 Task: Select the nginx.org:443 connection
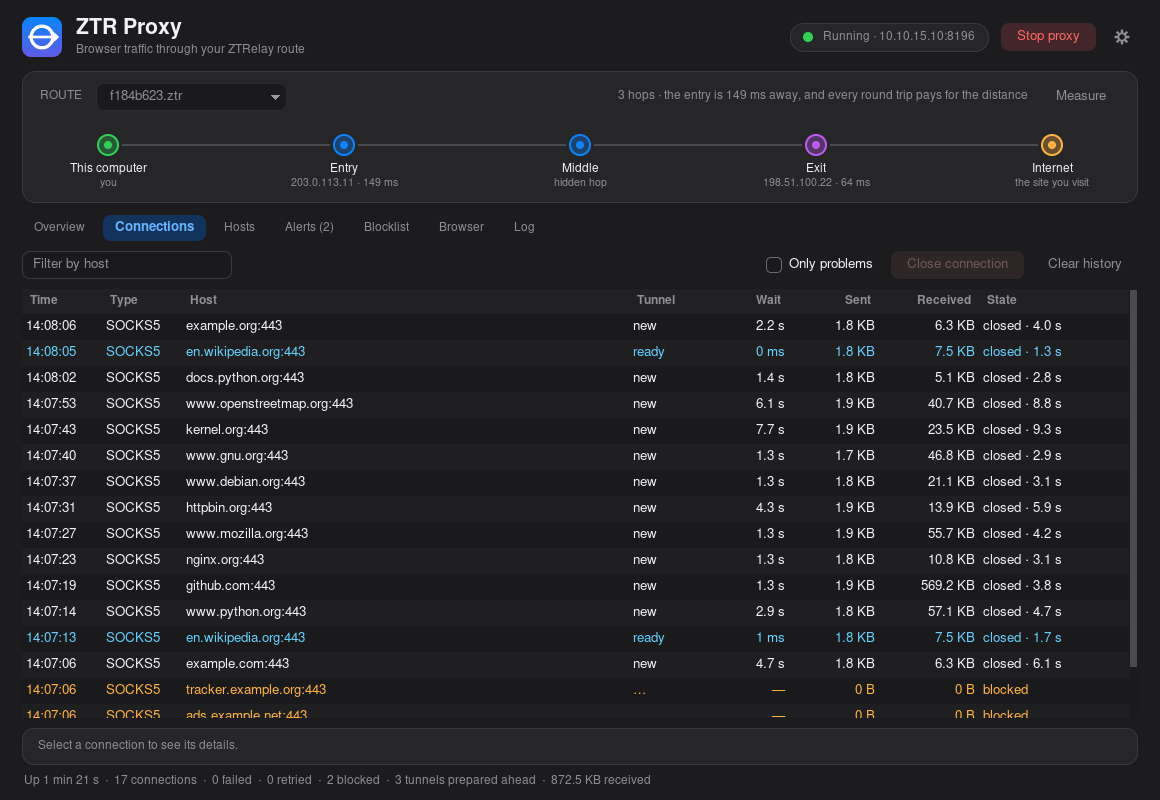(x=576, y=560)
